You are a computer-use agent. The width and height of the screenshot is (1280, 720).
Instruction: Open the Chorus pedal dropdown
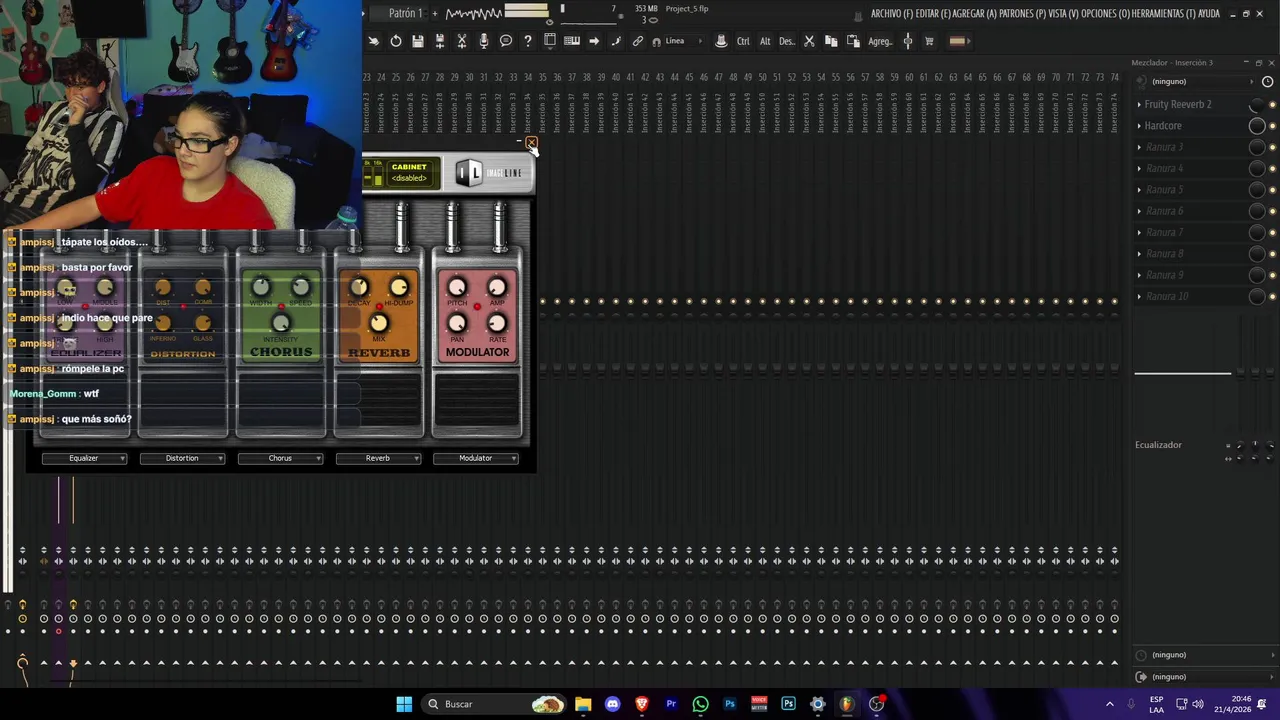[x=280, y=458]
